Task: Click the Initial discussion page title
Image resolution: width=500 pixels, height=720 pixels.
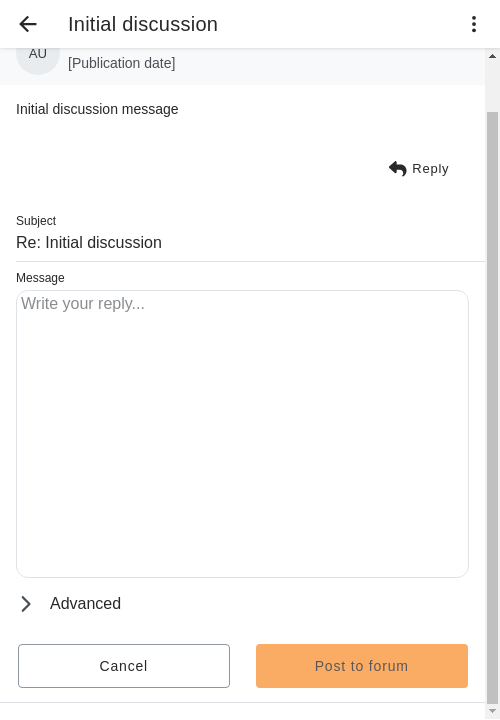Action: 143,24
